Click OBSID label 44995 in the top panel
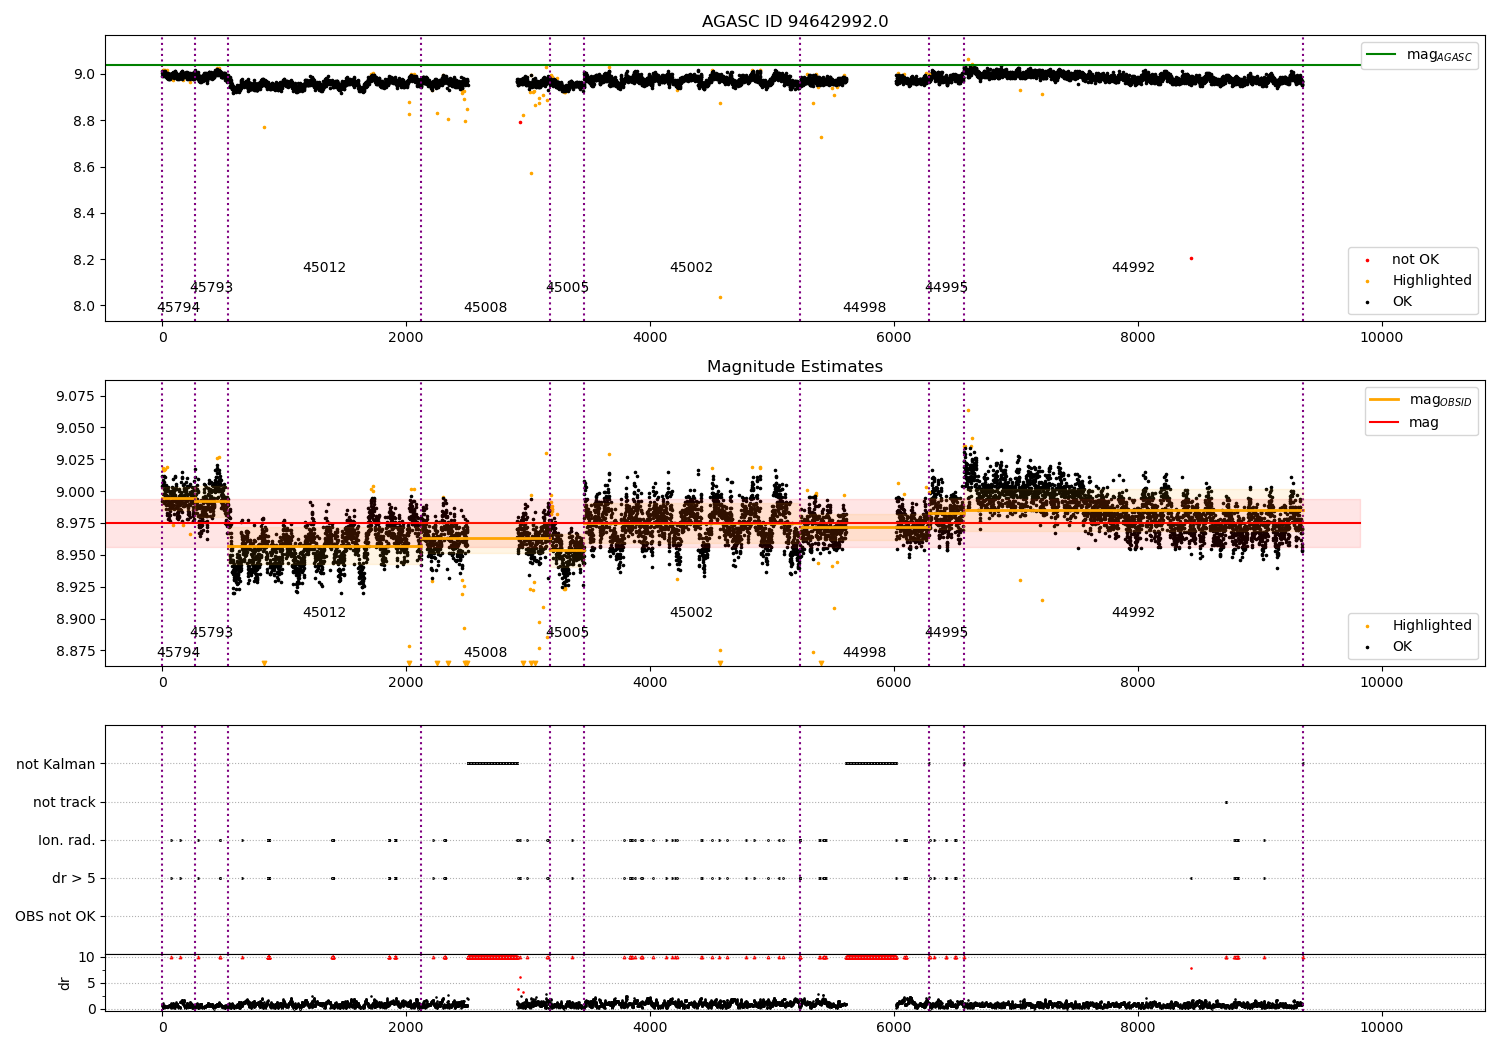 coord(946,287)
